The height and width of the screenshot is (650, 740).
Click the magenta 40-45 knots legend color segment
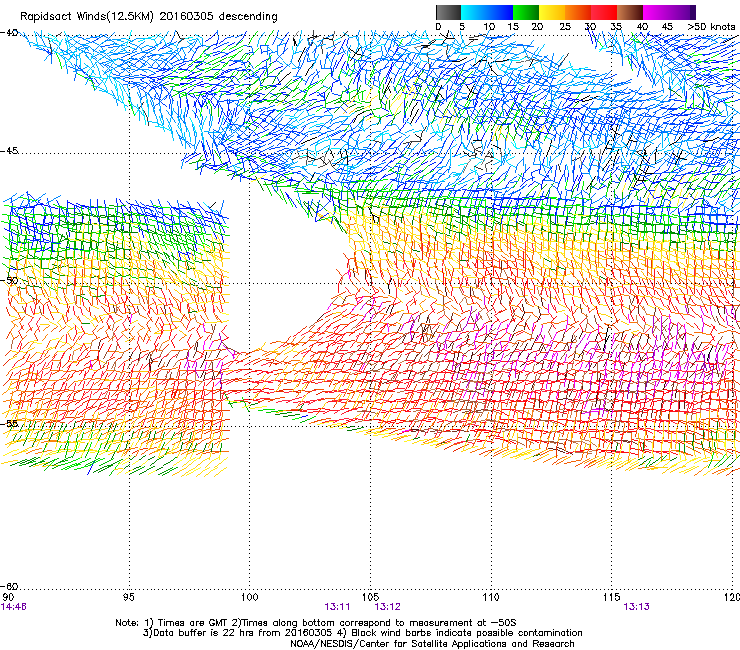coord(656,12)
